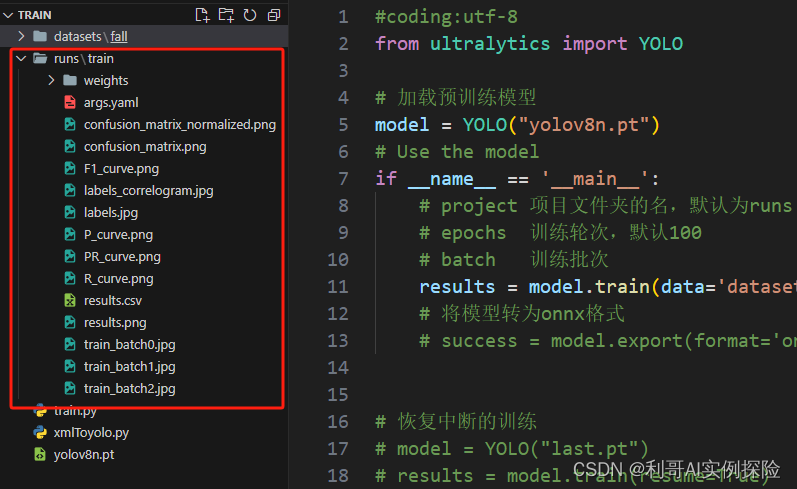Select train_batch1.jpg in explorer
Screen dimensions: 797x489
(130, 367)
